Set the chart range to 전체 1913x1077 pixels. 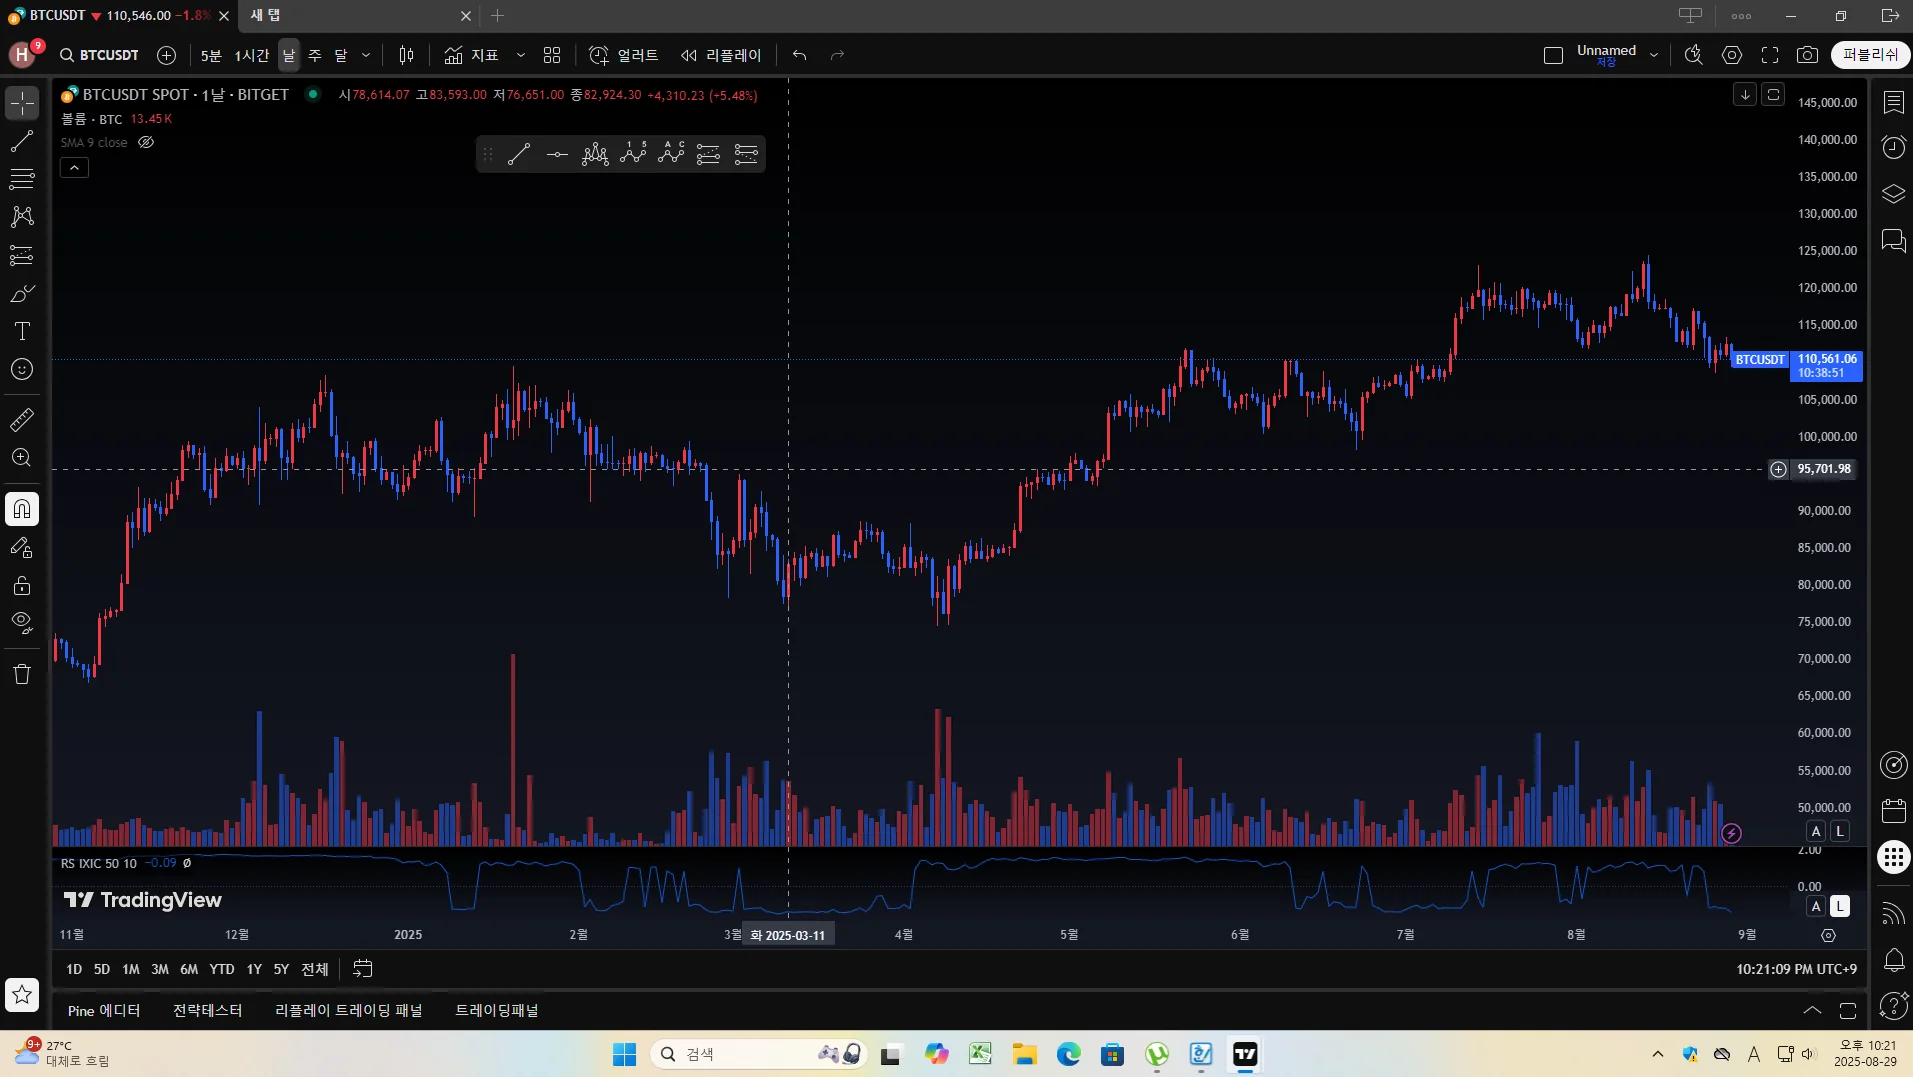[315, 969]
